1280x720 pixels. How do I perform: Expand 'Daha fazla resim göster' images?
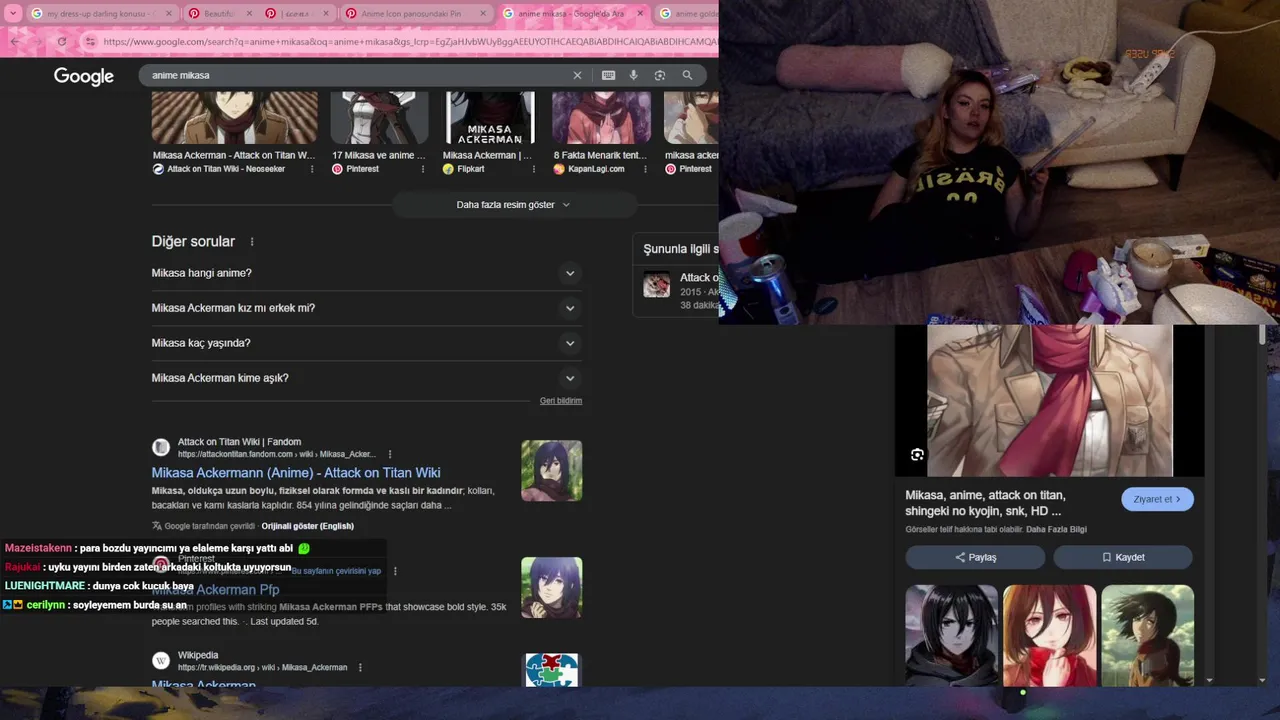pyautogui.click(x=513, y=205)
